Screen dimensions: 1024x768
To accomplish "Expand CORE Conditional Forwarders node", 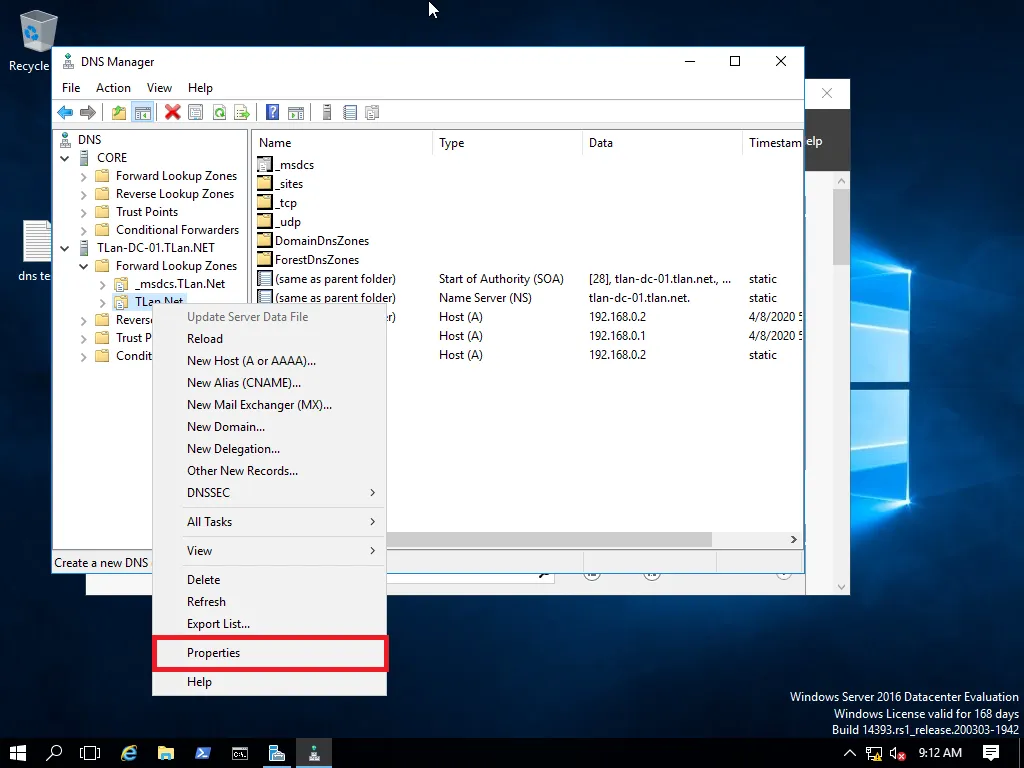I will pos(84,231).
